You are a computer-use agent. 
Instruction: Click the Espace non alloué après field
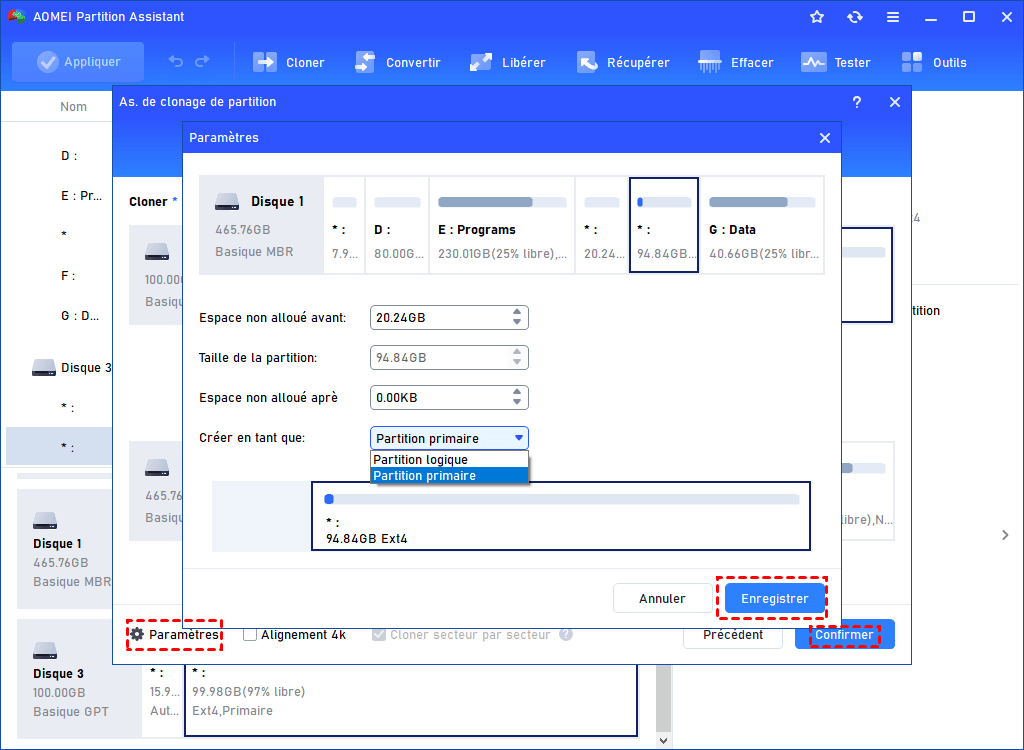point(449,397)
